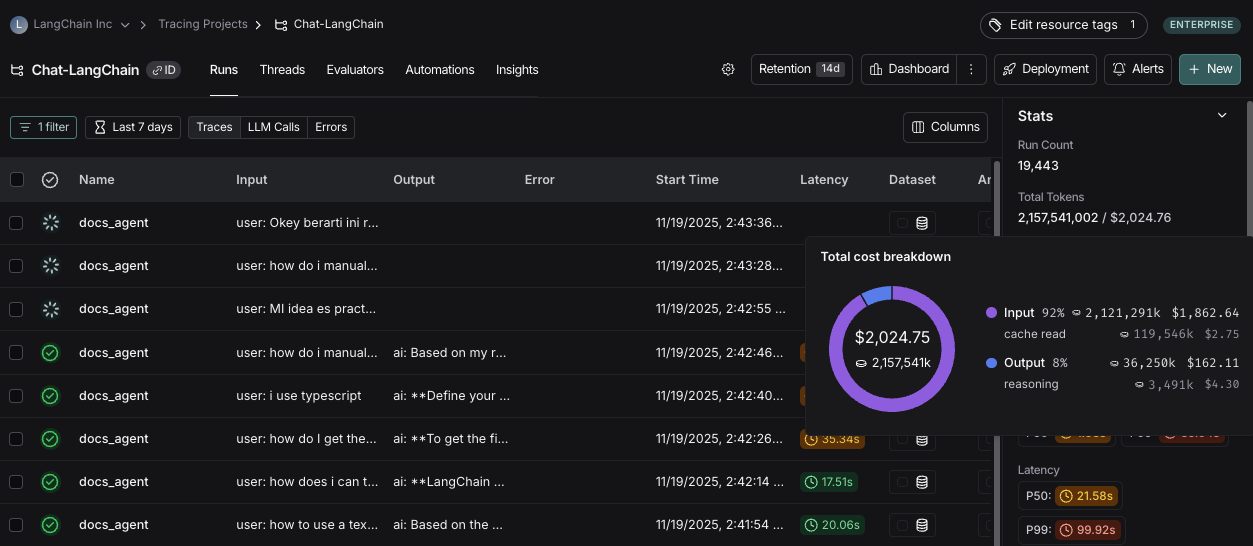Click green check icon for 'how to use a tex...' run
The image size is (1253, 546).
tap(50, 524)
